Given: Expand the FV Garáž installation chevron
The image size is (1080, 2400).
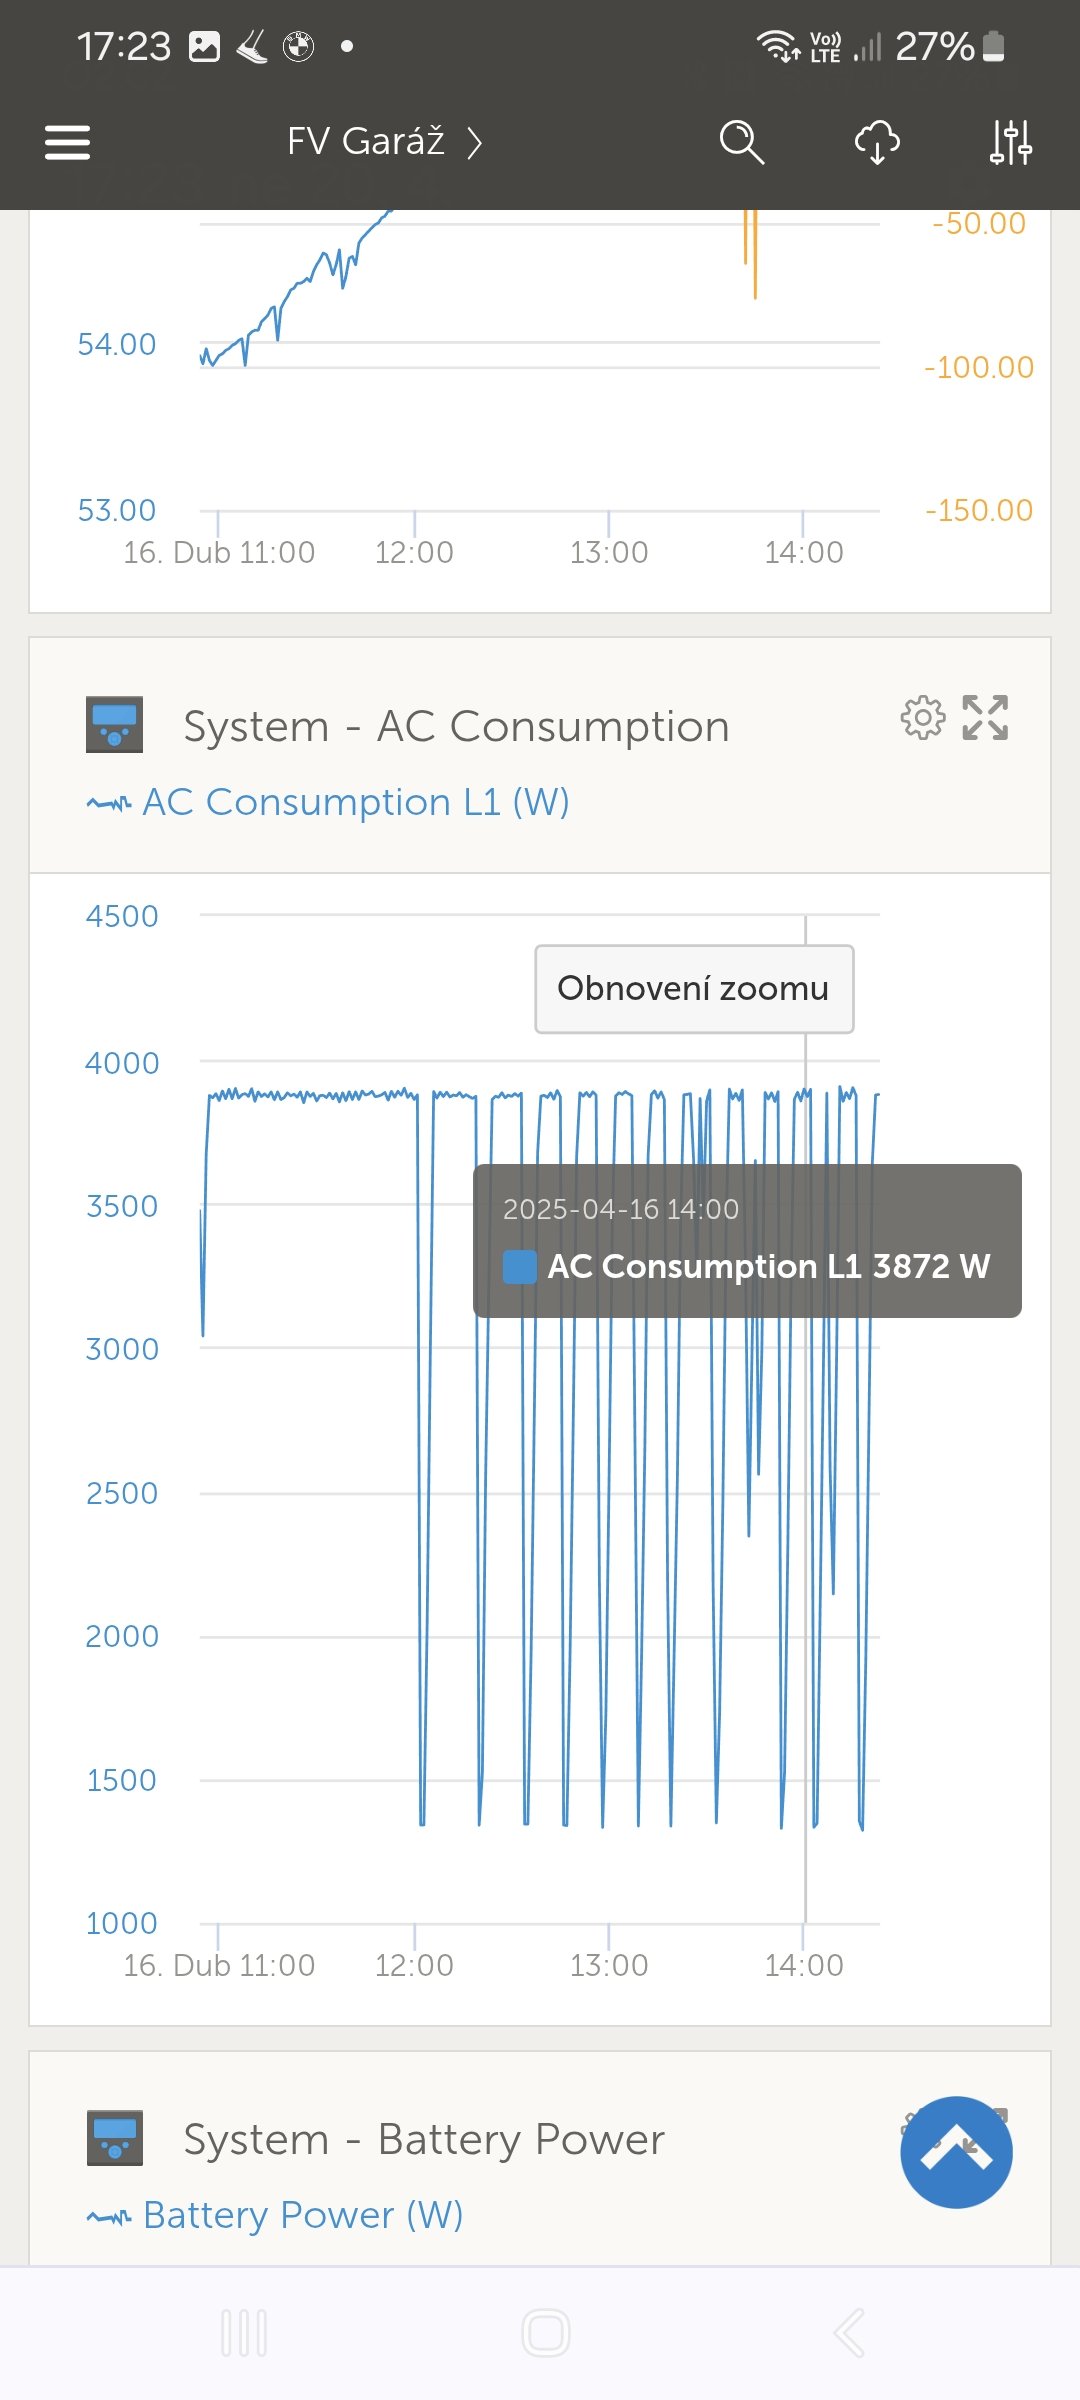Looking at the screenshot, I should coord(475,143).
